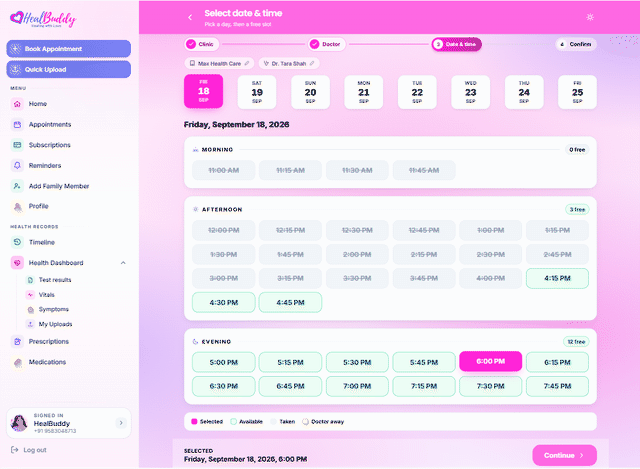
Task: Click the Log out arrow icon
Action: pos(15,450)
